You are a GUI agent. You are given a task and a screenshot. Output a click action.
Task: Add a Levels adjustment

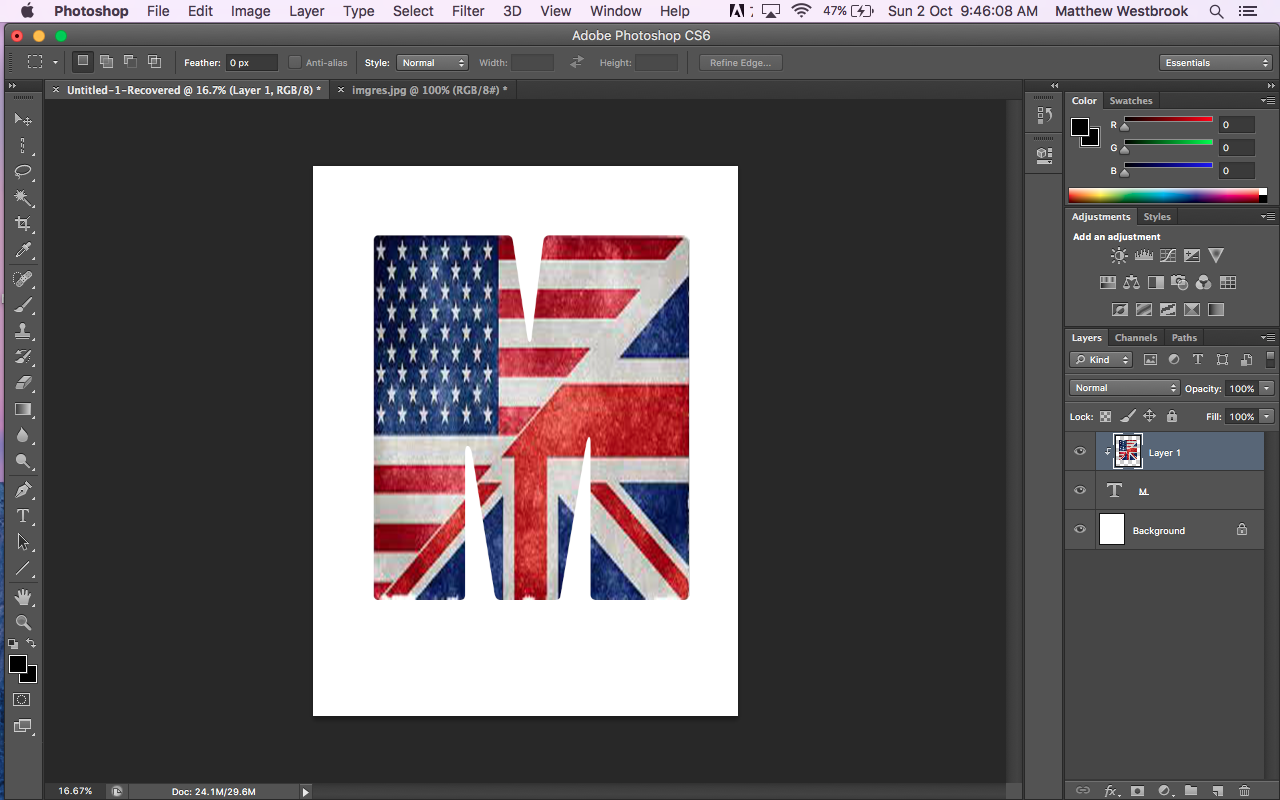pyautogui.click(x=1143, y=256)
